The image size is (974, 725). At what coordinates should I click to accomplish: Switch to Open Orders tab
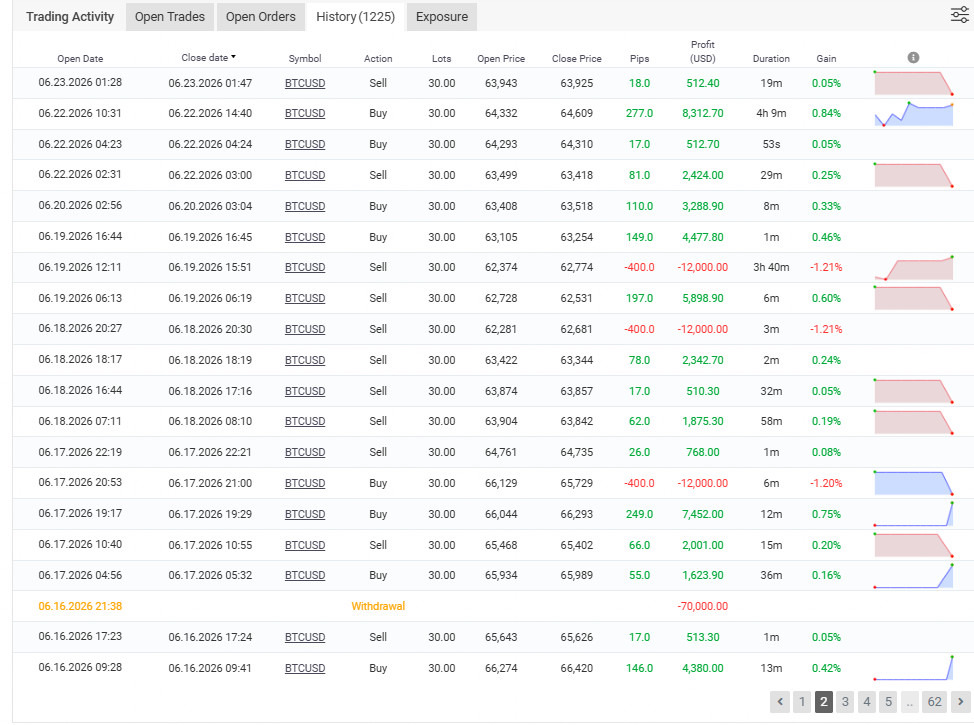click(260, 17)
